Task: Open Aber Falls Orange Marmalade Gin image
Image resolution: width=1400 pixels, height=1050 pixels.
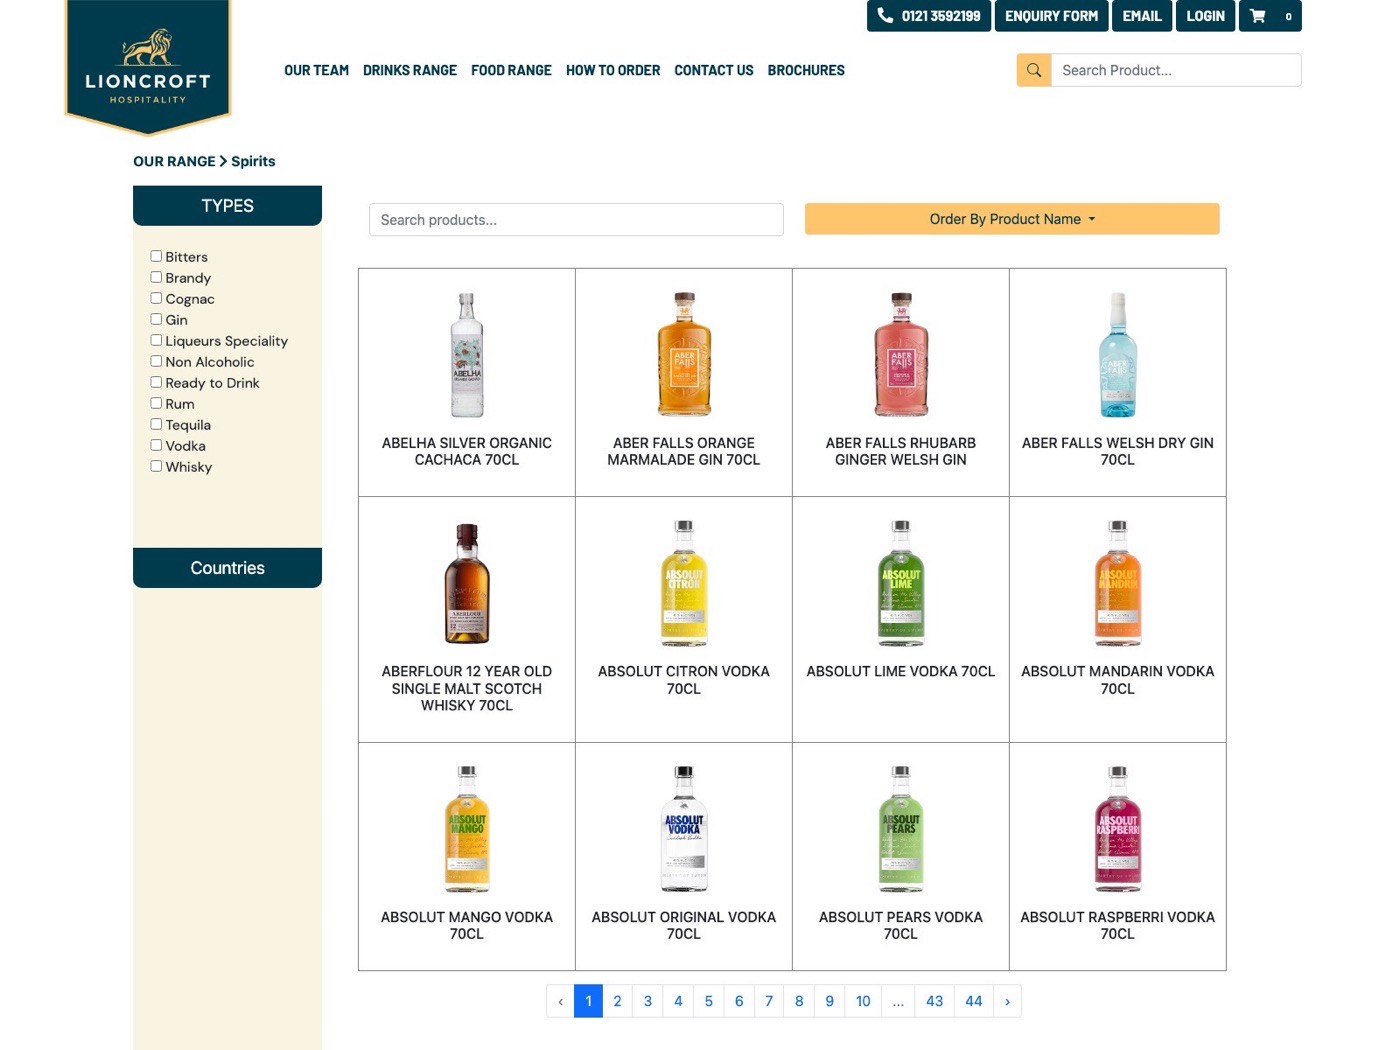Action: click(684, 355)
